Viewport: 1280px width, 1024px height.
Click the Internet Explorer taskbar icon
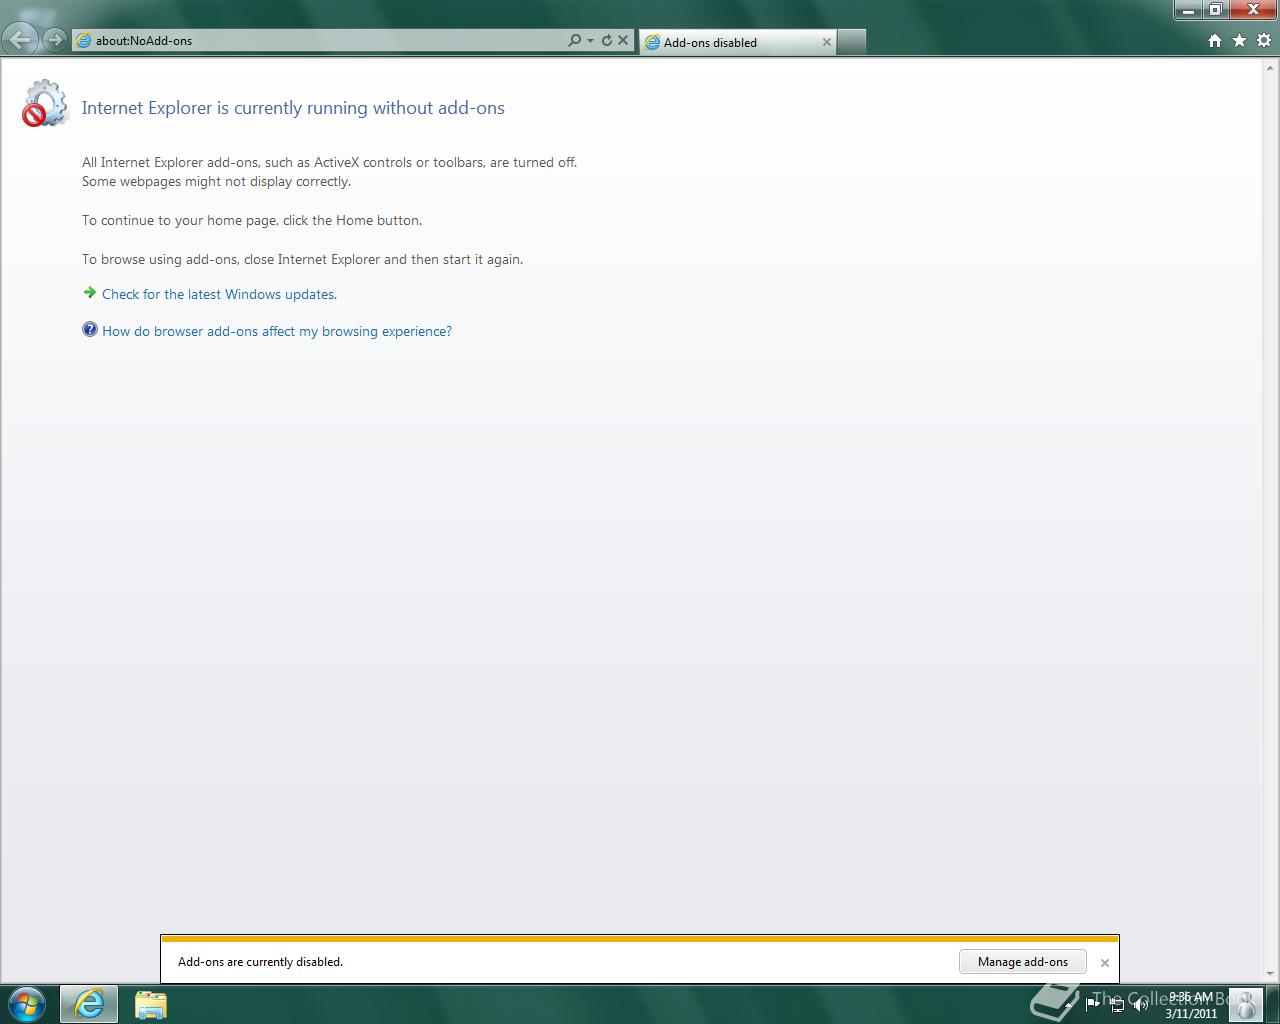point(89,1004)
